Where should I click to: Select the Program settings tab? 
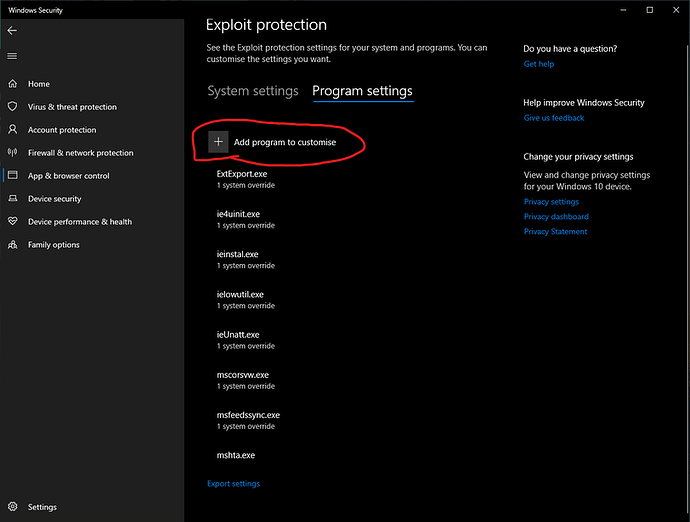coord(362,91)
